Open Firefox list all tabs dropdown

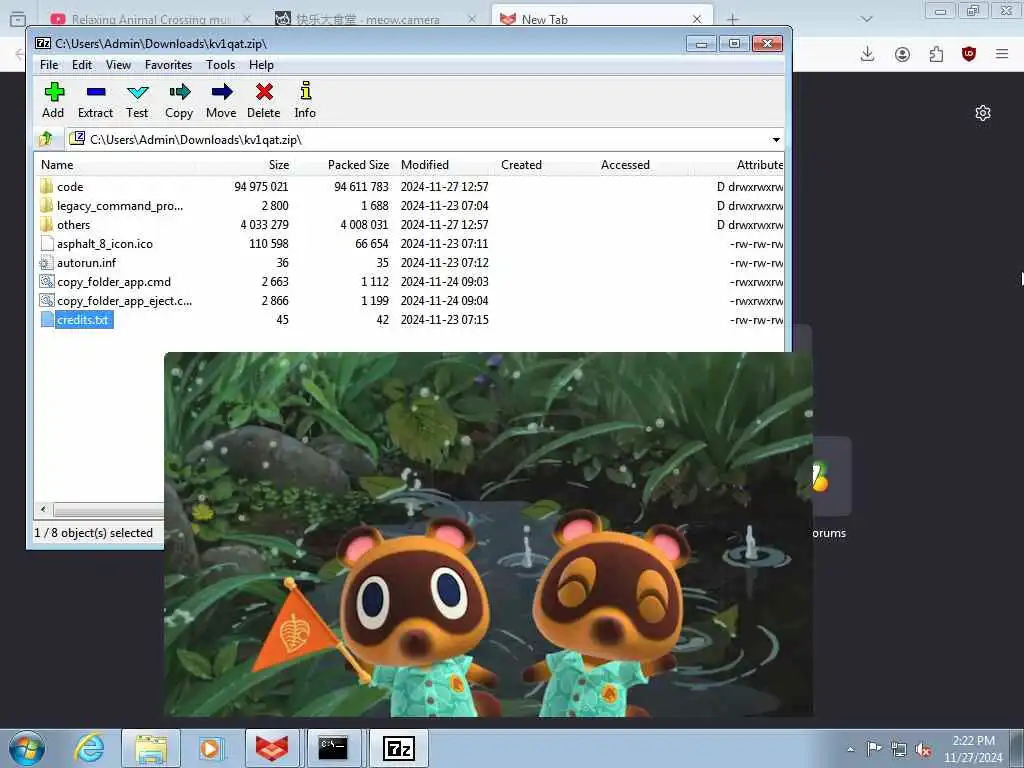pos(867,19)
